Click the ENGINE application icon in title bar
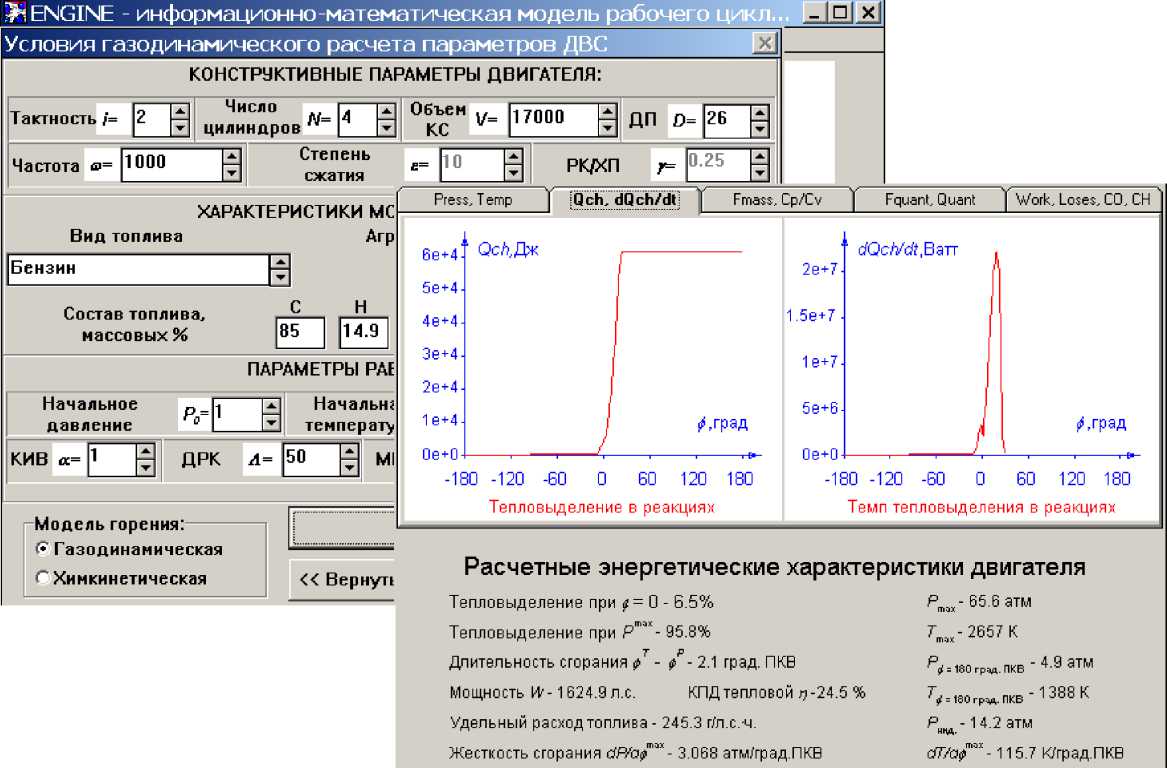Image resolution: width=1167 pixels, height=768 pixels. [14, 13]
